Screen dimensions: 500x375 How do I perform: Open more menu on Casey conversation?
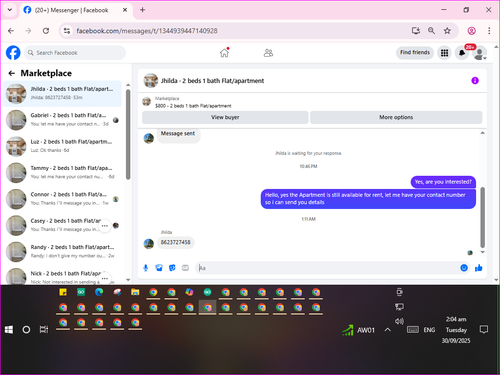pyautogui.click(x=105, y=226)
